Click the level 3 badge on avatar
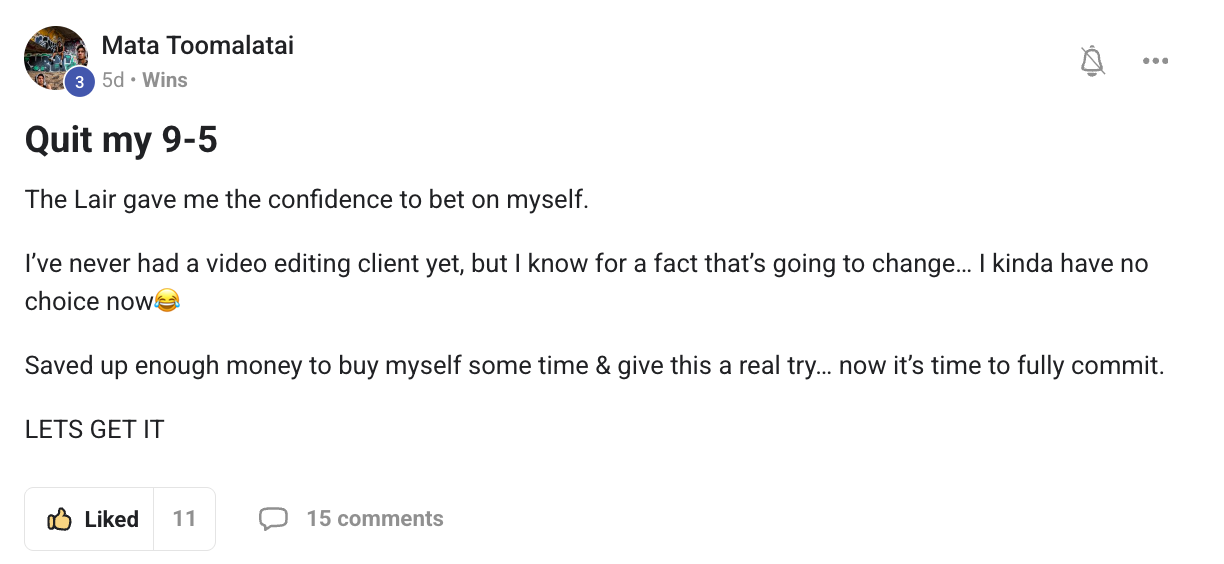The image size is (1224, 564). coord(79,83)
